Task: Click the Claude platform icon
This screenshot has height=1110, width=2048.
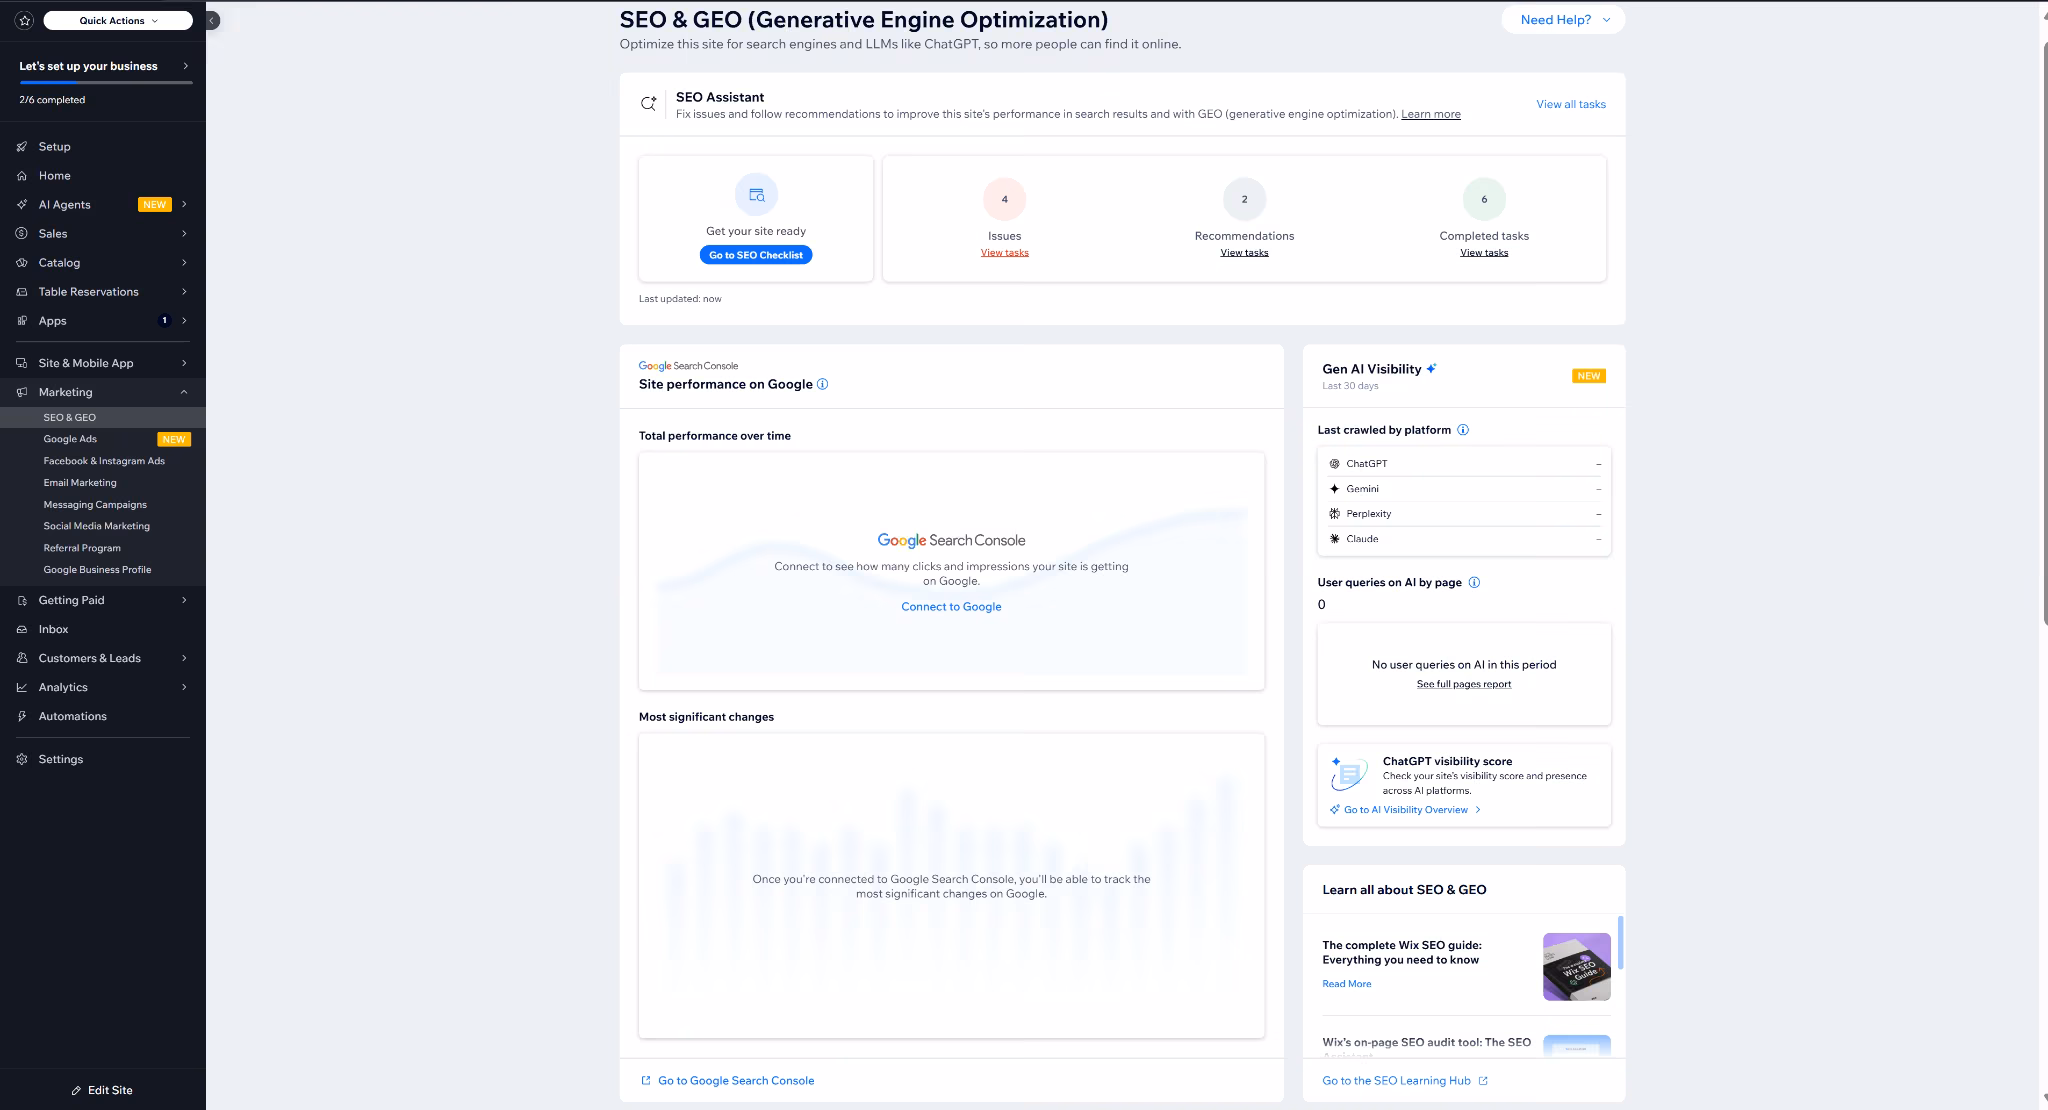Action: click(1334, 539)
